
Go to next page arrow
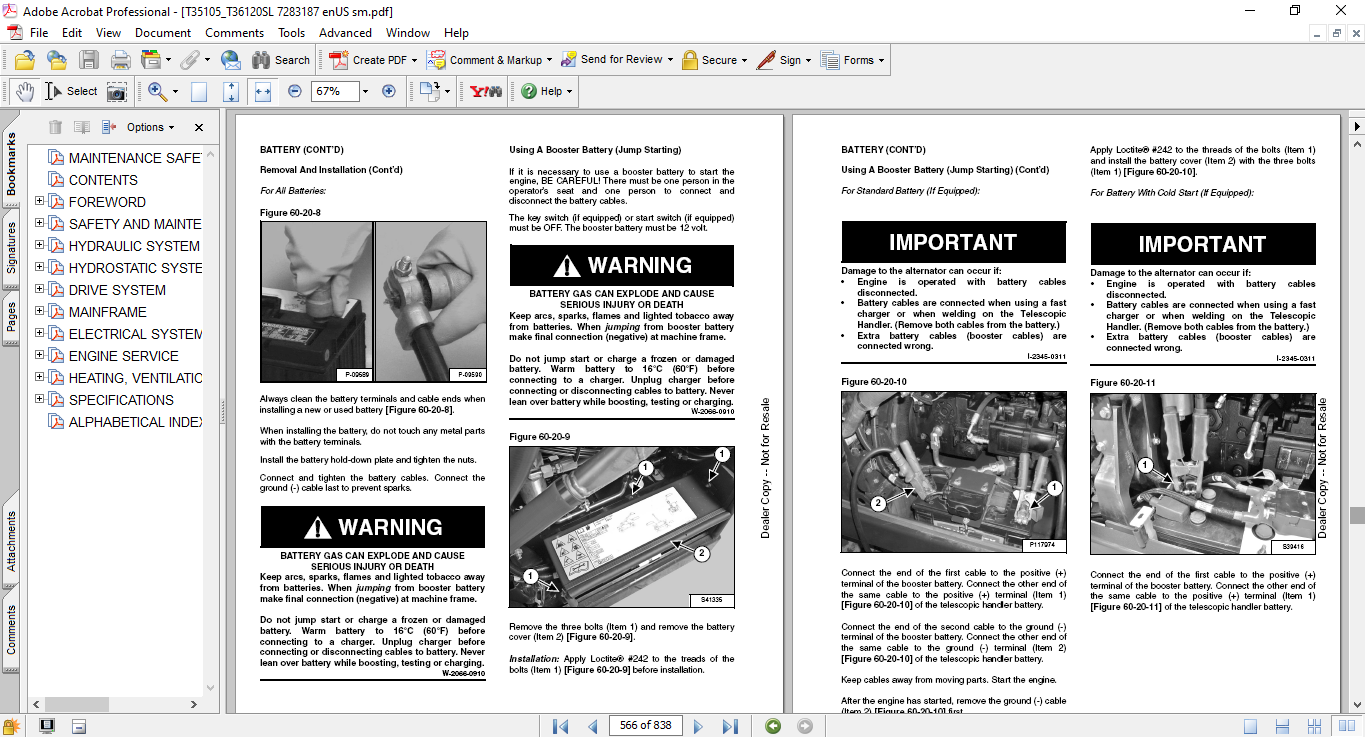698,726
